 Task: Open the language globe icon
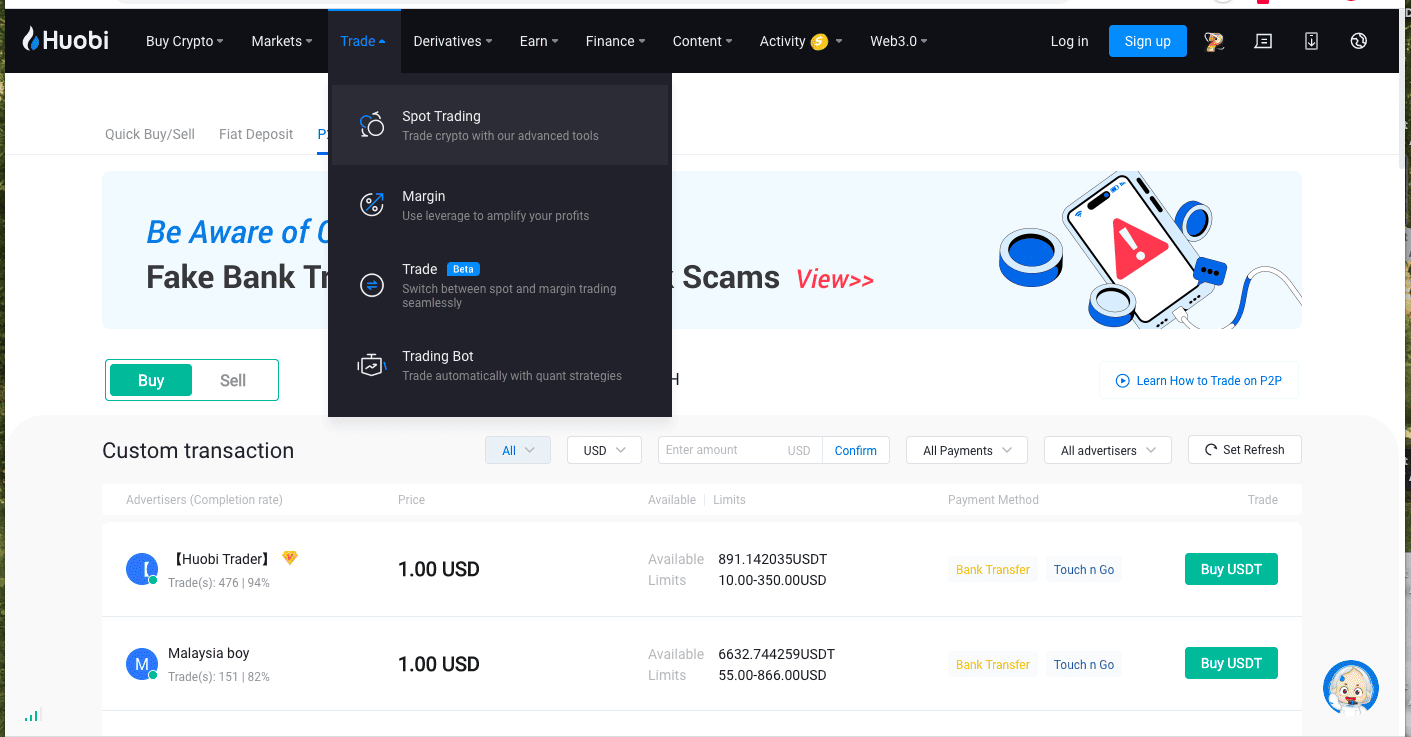(1358, 41)
